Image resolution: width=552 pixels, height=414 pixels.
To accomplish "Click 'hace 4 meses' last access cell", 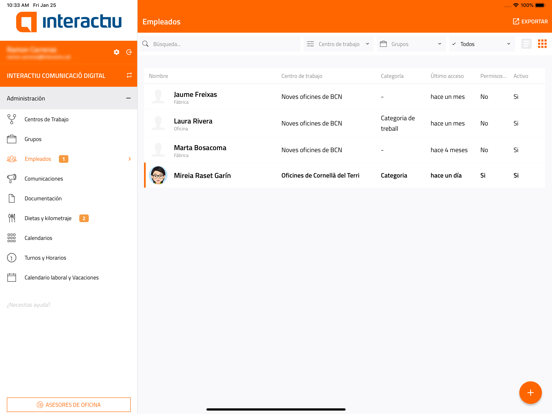I will click(449, 150).
